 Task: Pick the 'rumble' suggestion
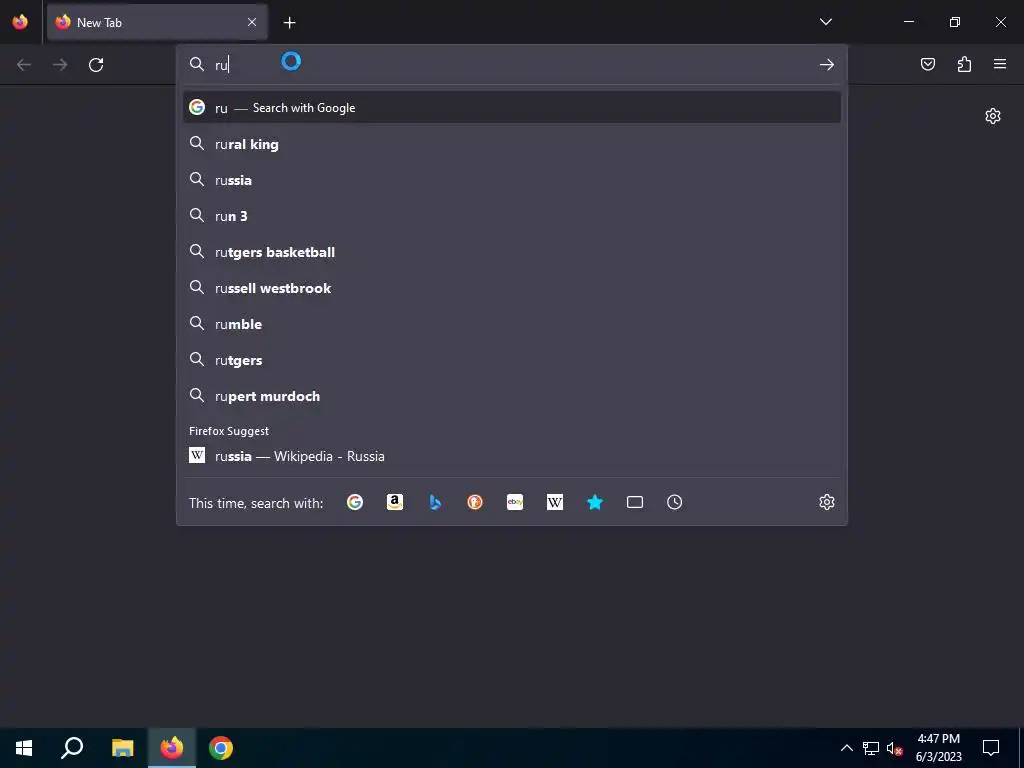pos(511,324)
